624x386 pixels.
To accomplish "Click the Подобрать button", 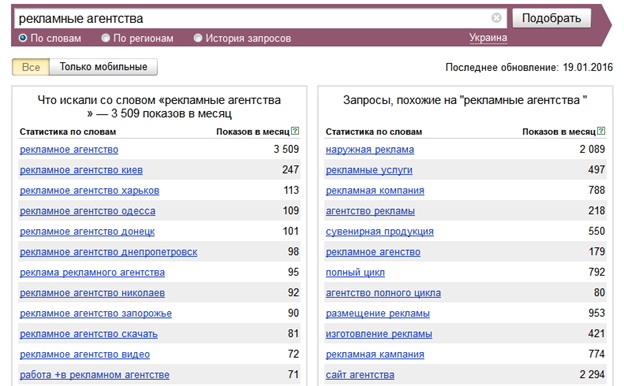I will [551, 18].
